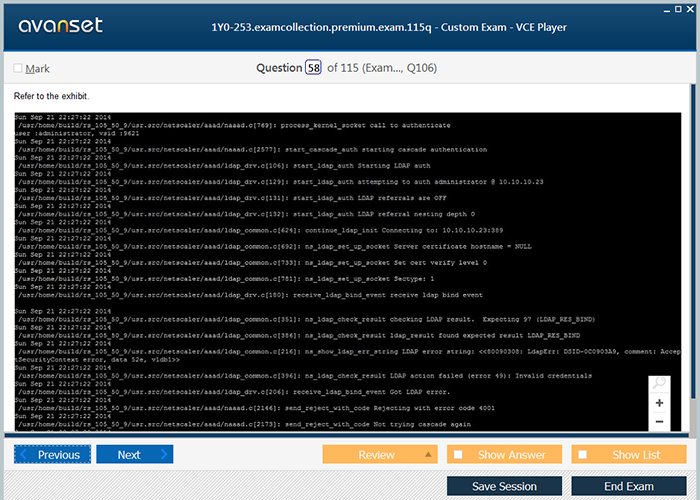Click the 'Refer to the exhibit' text
700x500 pixels.
51,97
